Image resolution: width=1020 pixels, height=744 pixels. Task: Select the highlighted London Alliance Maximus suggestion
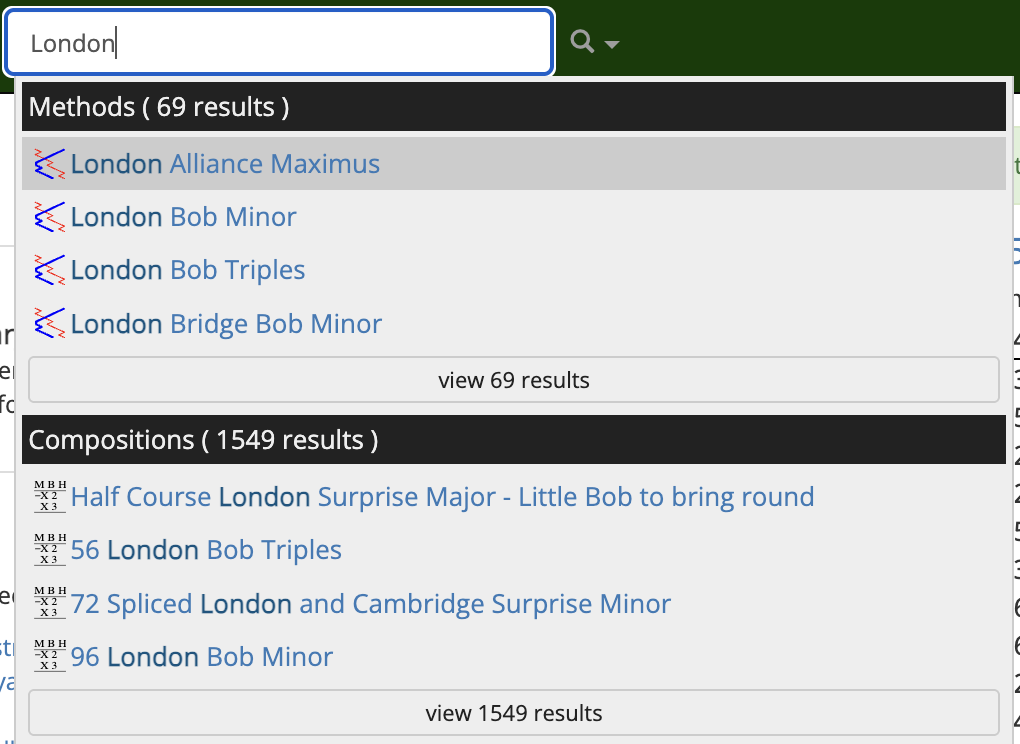point(225,163)
